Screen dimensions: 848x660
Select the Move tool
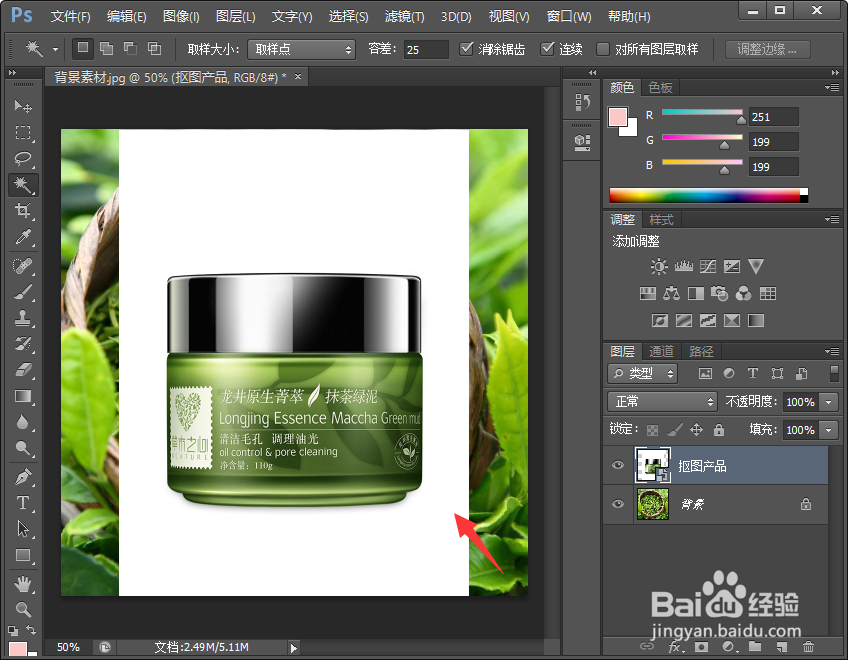pyautogui.click(x=23, y=106)
